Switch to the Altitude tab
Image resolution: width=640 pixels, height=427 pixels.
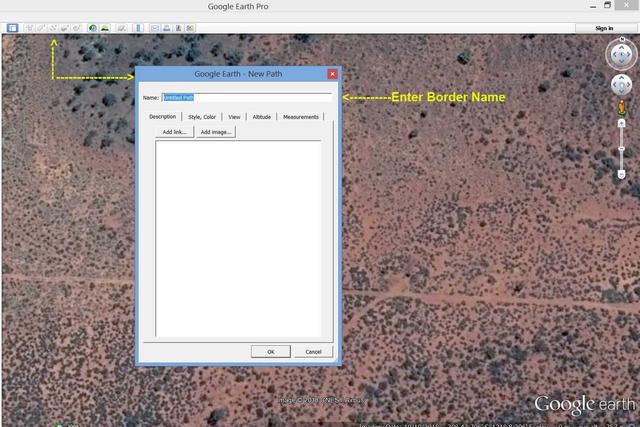tap(262, 117)
